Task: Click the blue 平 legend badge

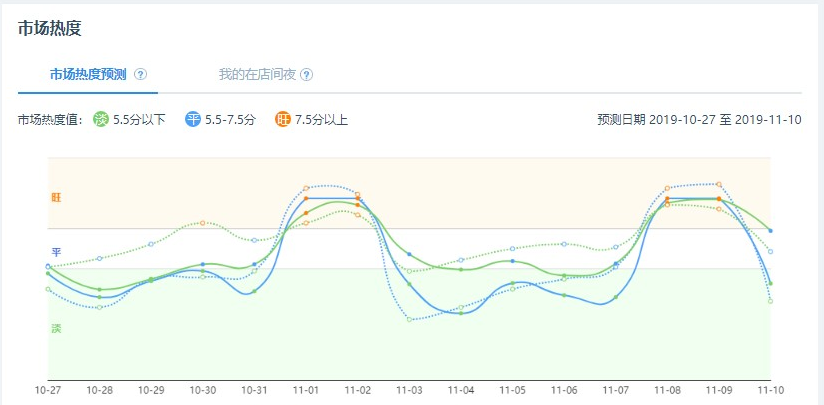Action: 193,120
